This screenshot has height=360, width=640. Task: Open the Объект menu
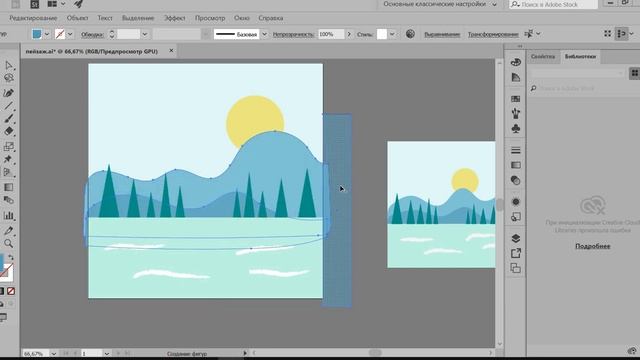(77, 18)
